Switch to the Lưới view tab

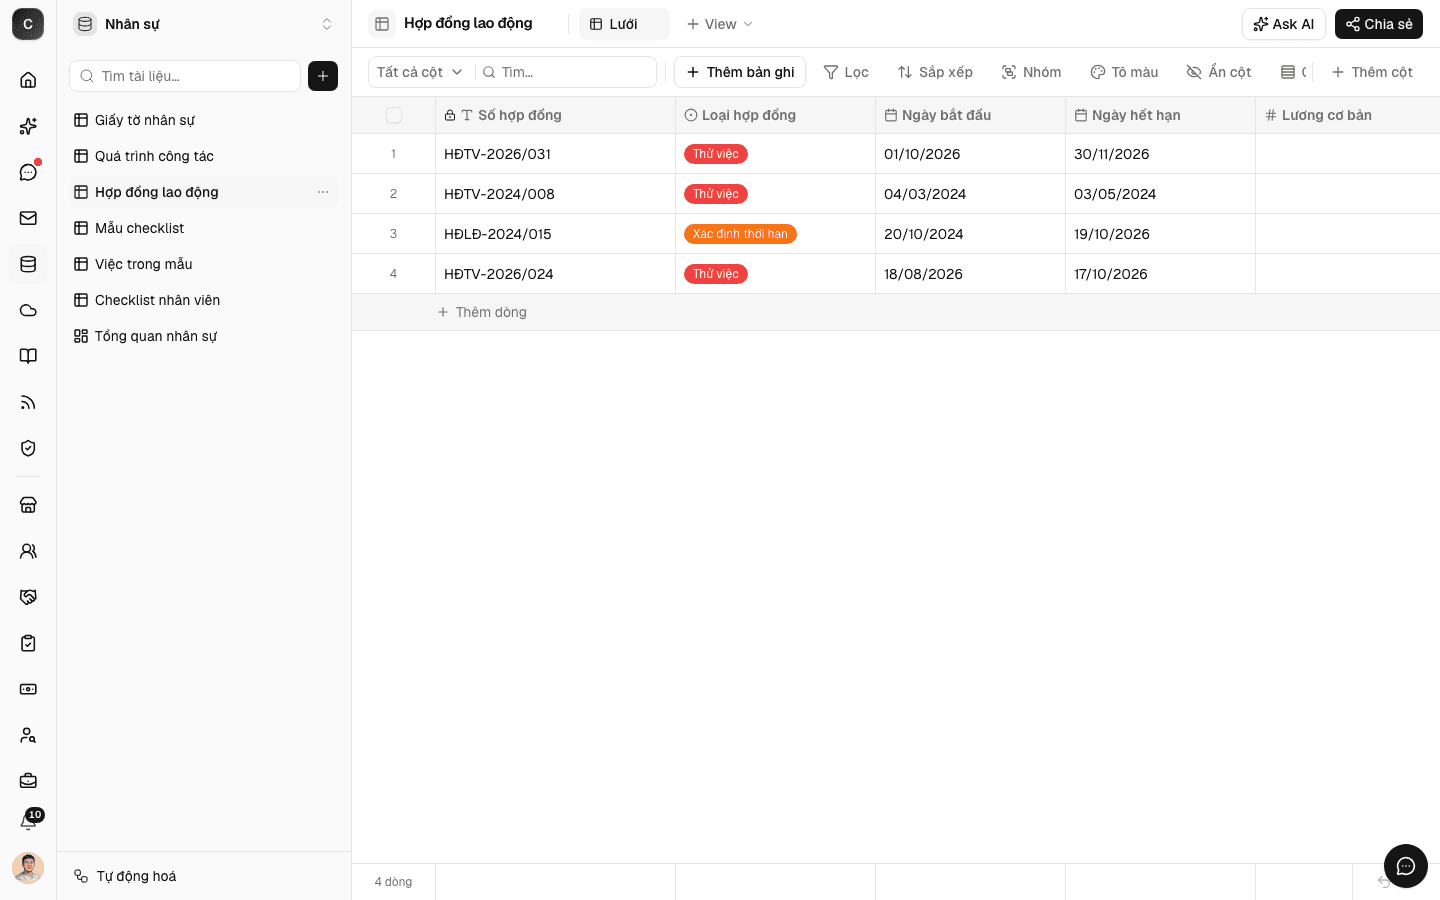click(x=624, y=24)
